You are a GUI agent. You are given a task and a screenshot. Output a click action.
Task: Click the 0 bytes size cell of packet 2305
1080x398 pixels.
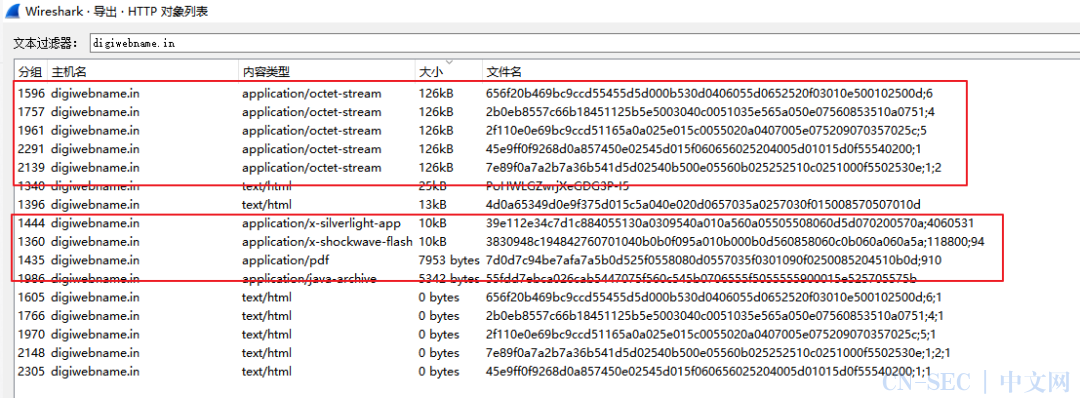439,372
